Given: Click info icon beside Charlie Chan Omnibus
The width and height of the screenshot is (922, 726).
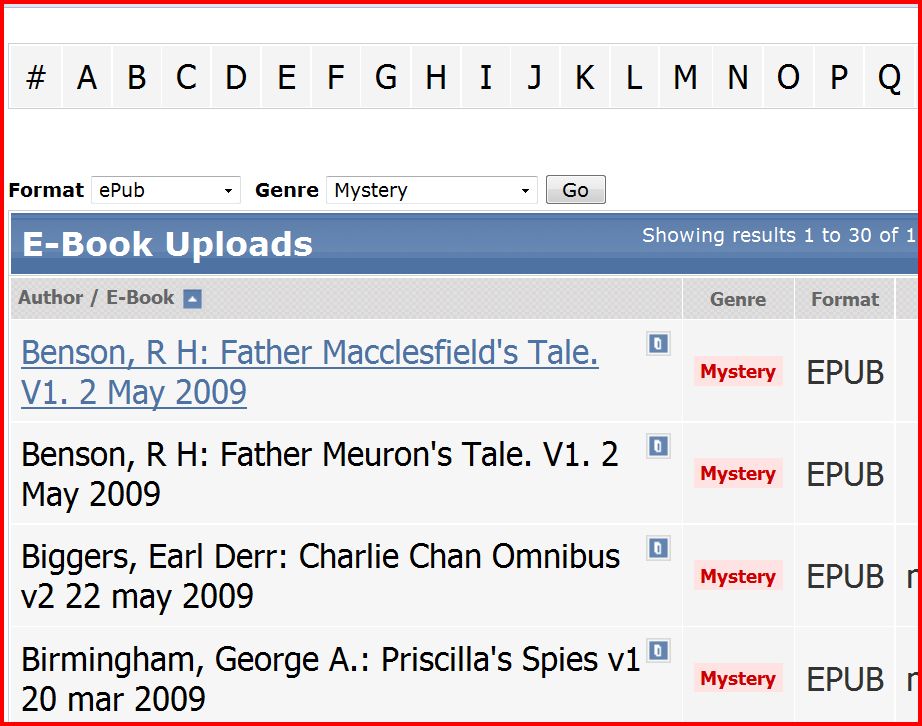Looking at the screenshot, I should click(x=658, y=548).
